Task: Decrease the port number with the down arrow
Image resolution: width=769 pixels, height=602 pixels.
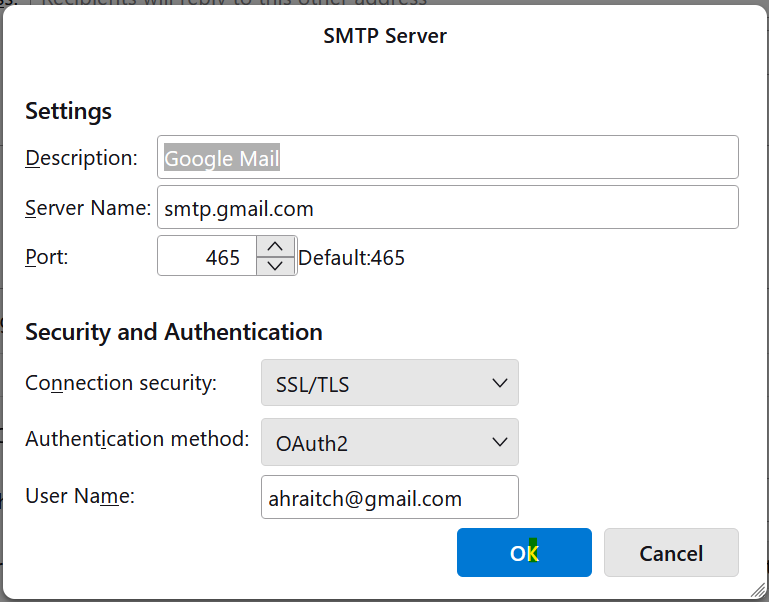Action: tap(276, 266)
